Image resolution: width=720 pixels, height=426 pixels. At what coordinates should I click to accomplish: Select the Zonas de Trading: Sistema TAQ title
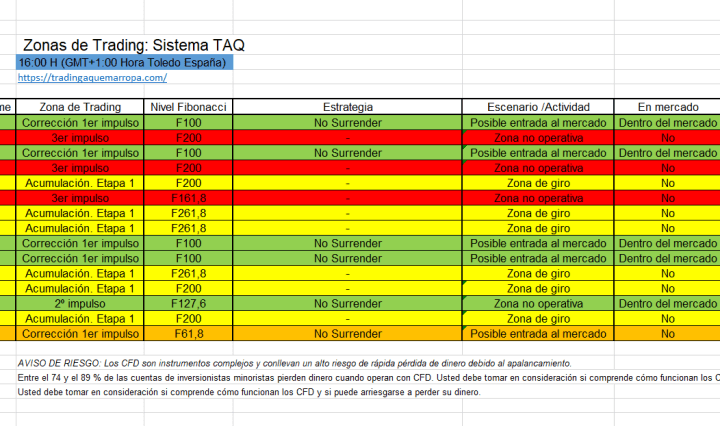click(x=133, y=45)
